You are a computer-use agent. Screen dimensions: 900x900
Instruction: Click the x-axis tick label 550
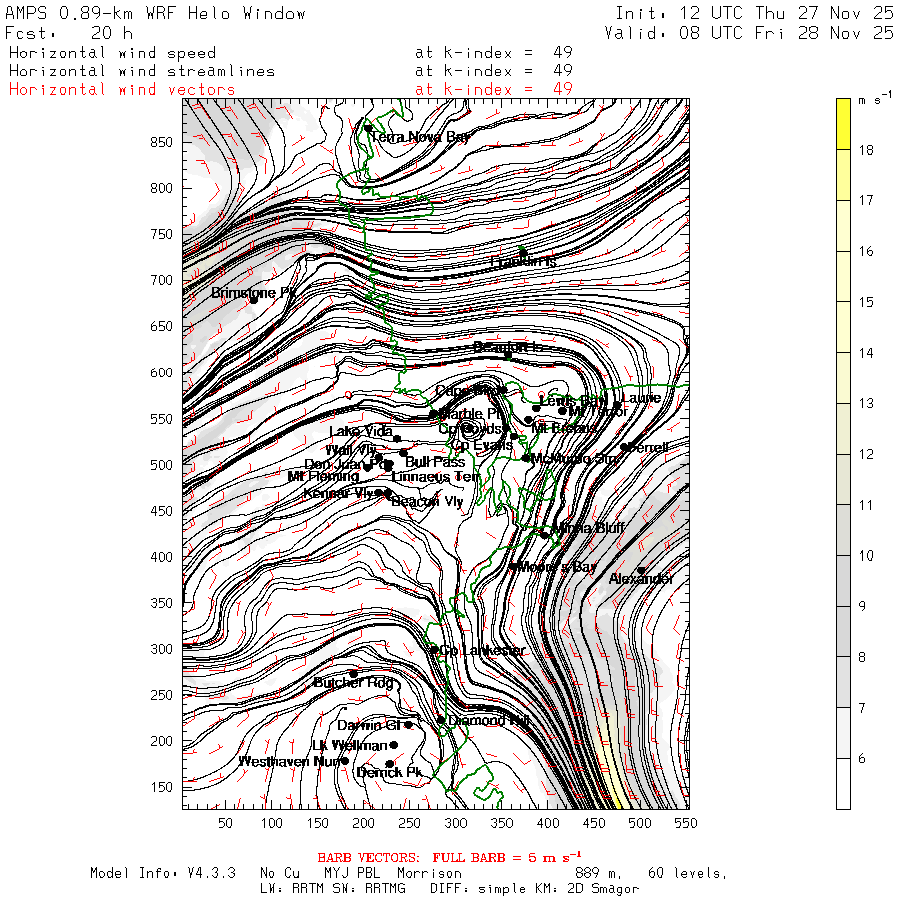coord(686,823)
